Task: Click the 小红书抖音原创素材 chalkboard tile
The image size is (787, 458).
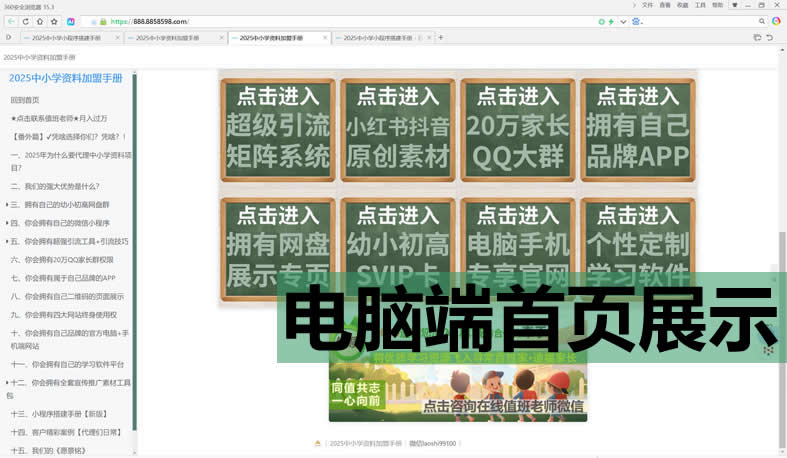Action: pos(398,130)
